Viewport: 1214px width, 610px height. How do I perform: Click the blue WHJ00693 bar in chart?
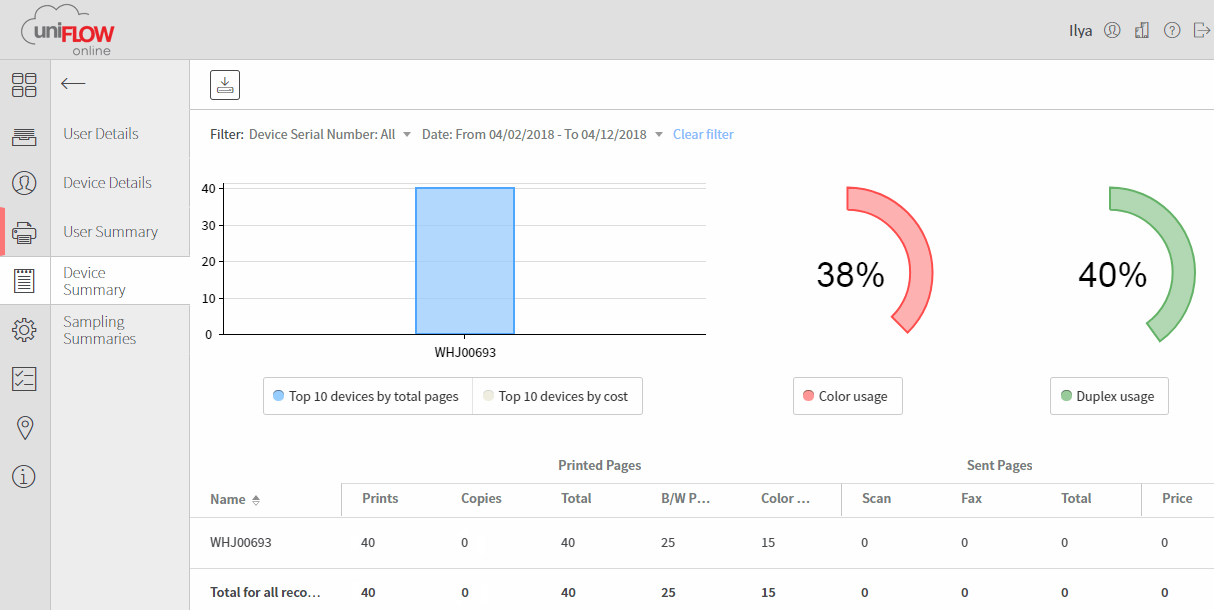465,260
